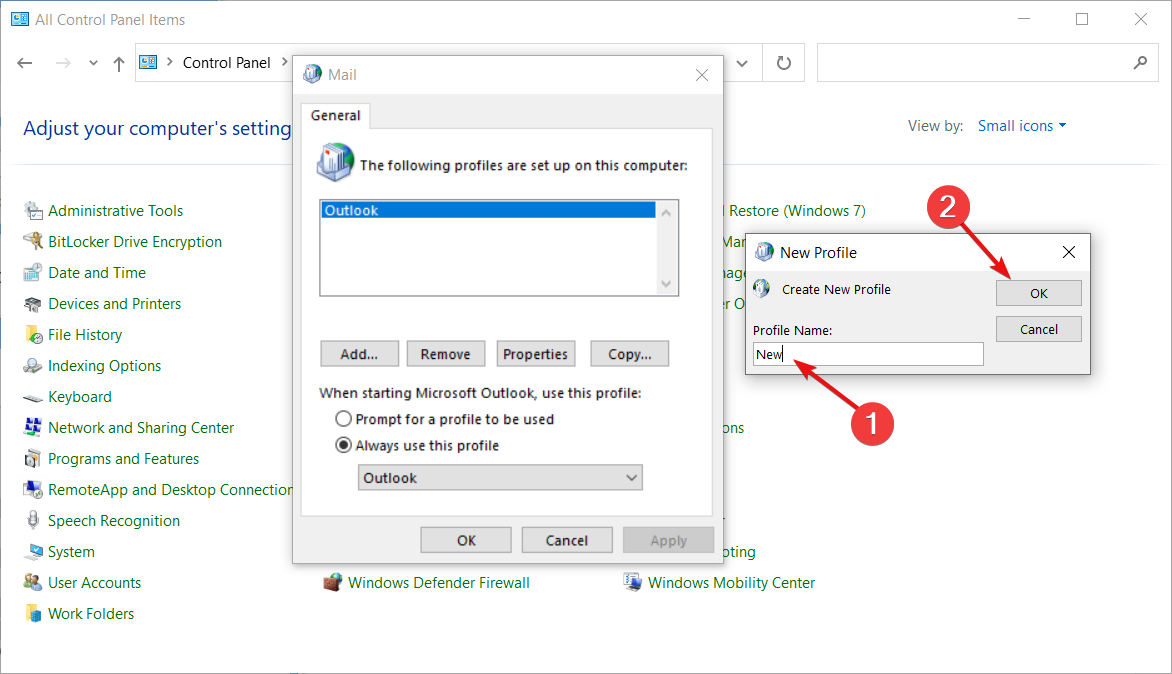This screenshot has height=674, width=1172.
Task: Open the Speech Recognition microphone icon
Action: coord(33,521)
